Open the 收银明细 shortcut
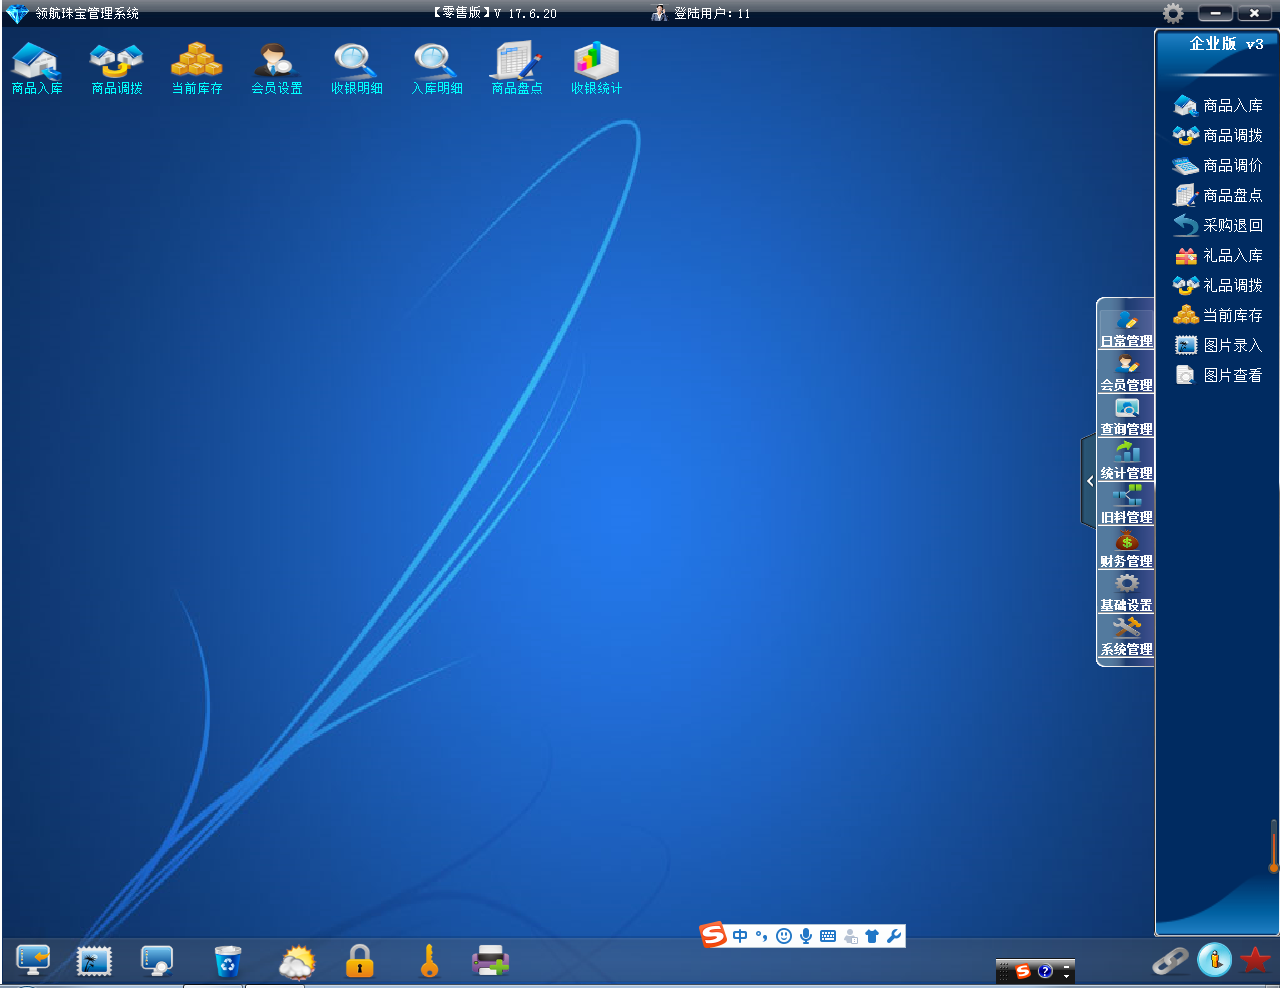 357,69
